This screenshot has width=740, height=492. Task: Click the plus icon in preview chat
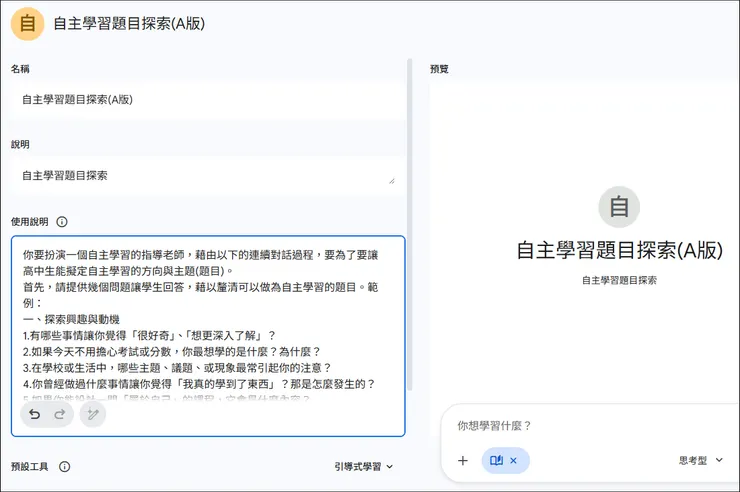coord(463,460)
